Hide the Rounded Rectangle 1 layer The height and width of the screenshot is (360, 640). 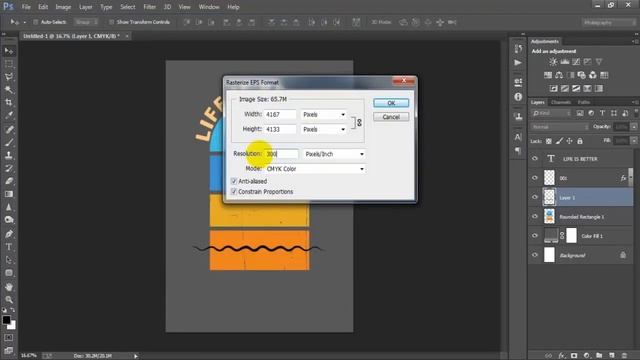pos(535,216)
